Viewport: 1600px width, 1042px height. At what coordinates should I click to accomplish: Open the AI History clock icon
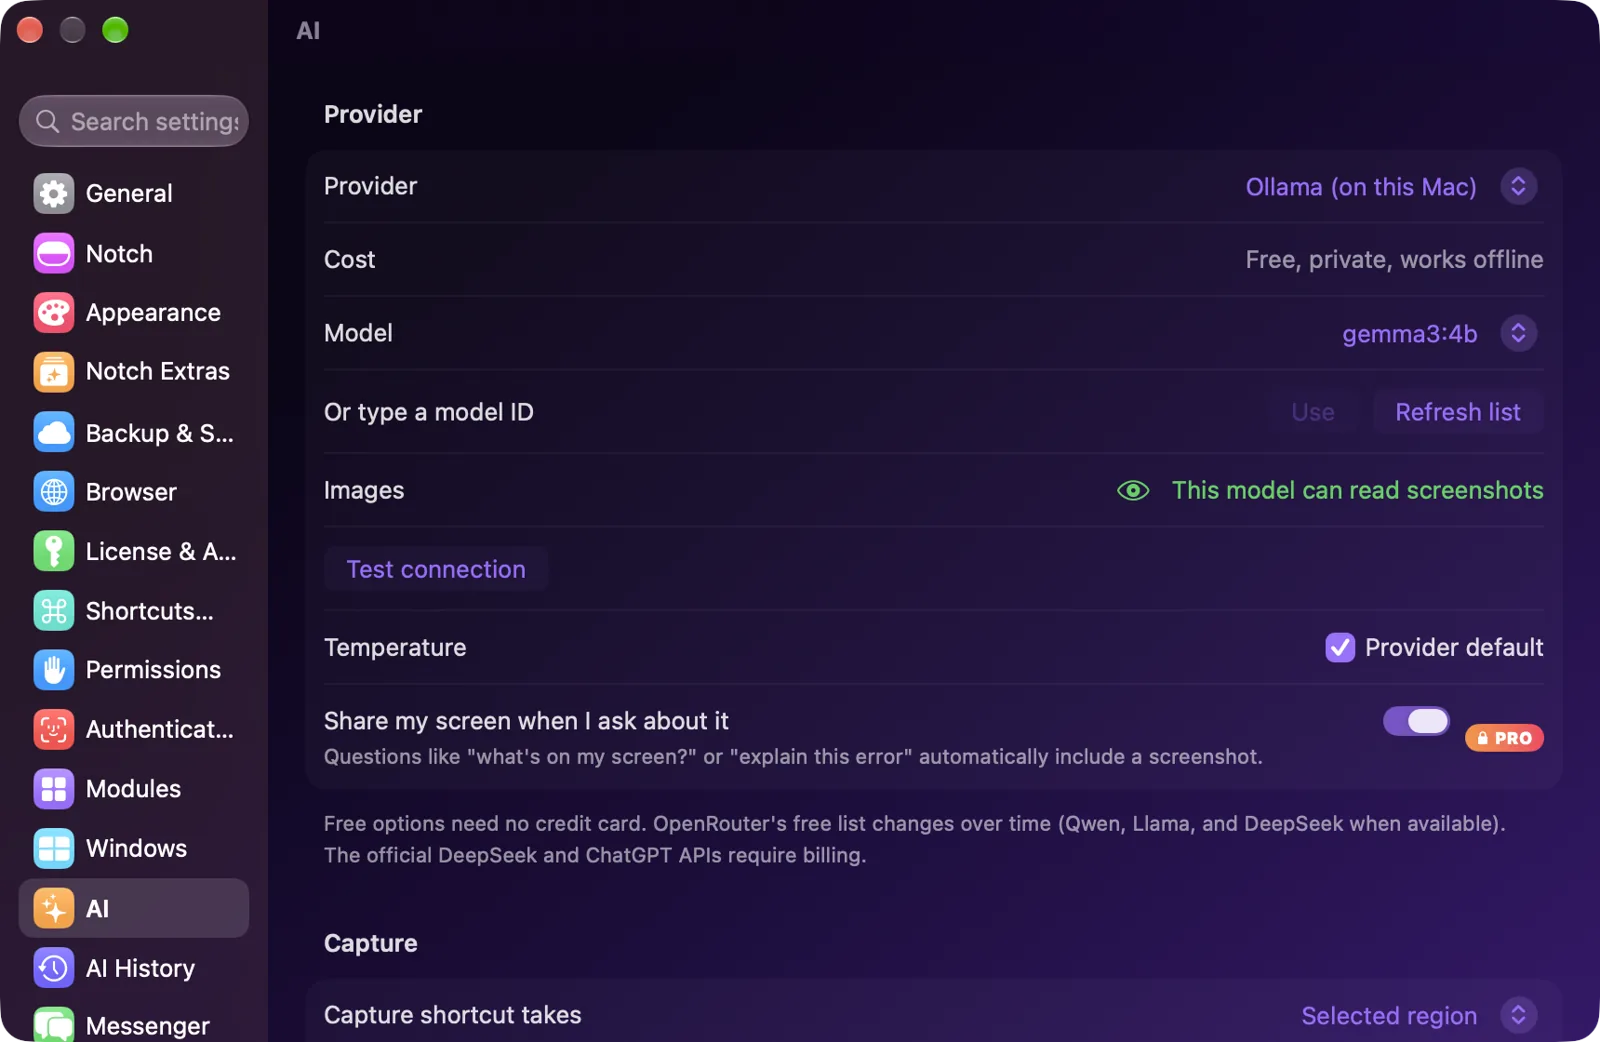coord(54,968)
